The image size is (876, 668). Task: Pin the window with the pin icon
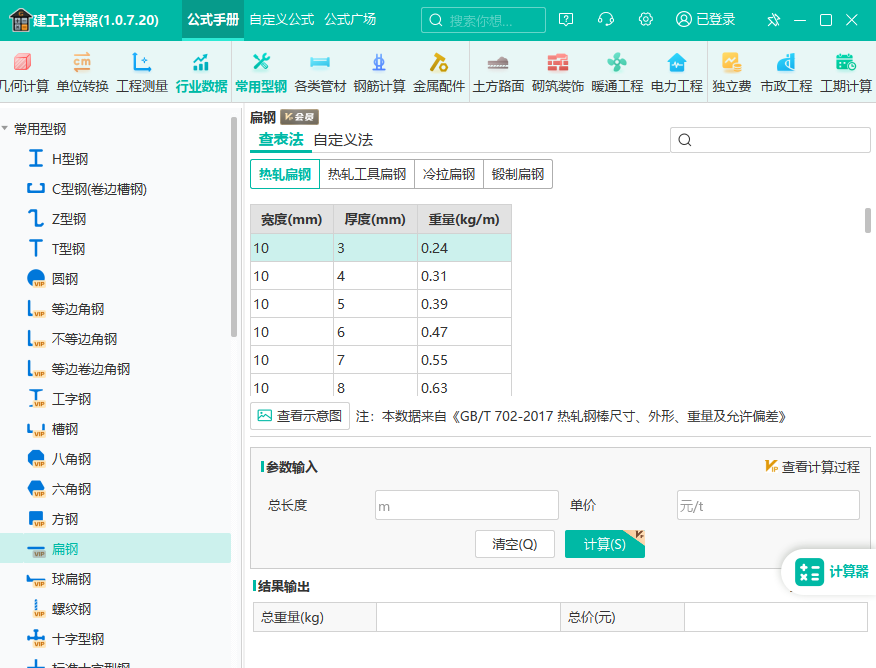point(773,20)
